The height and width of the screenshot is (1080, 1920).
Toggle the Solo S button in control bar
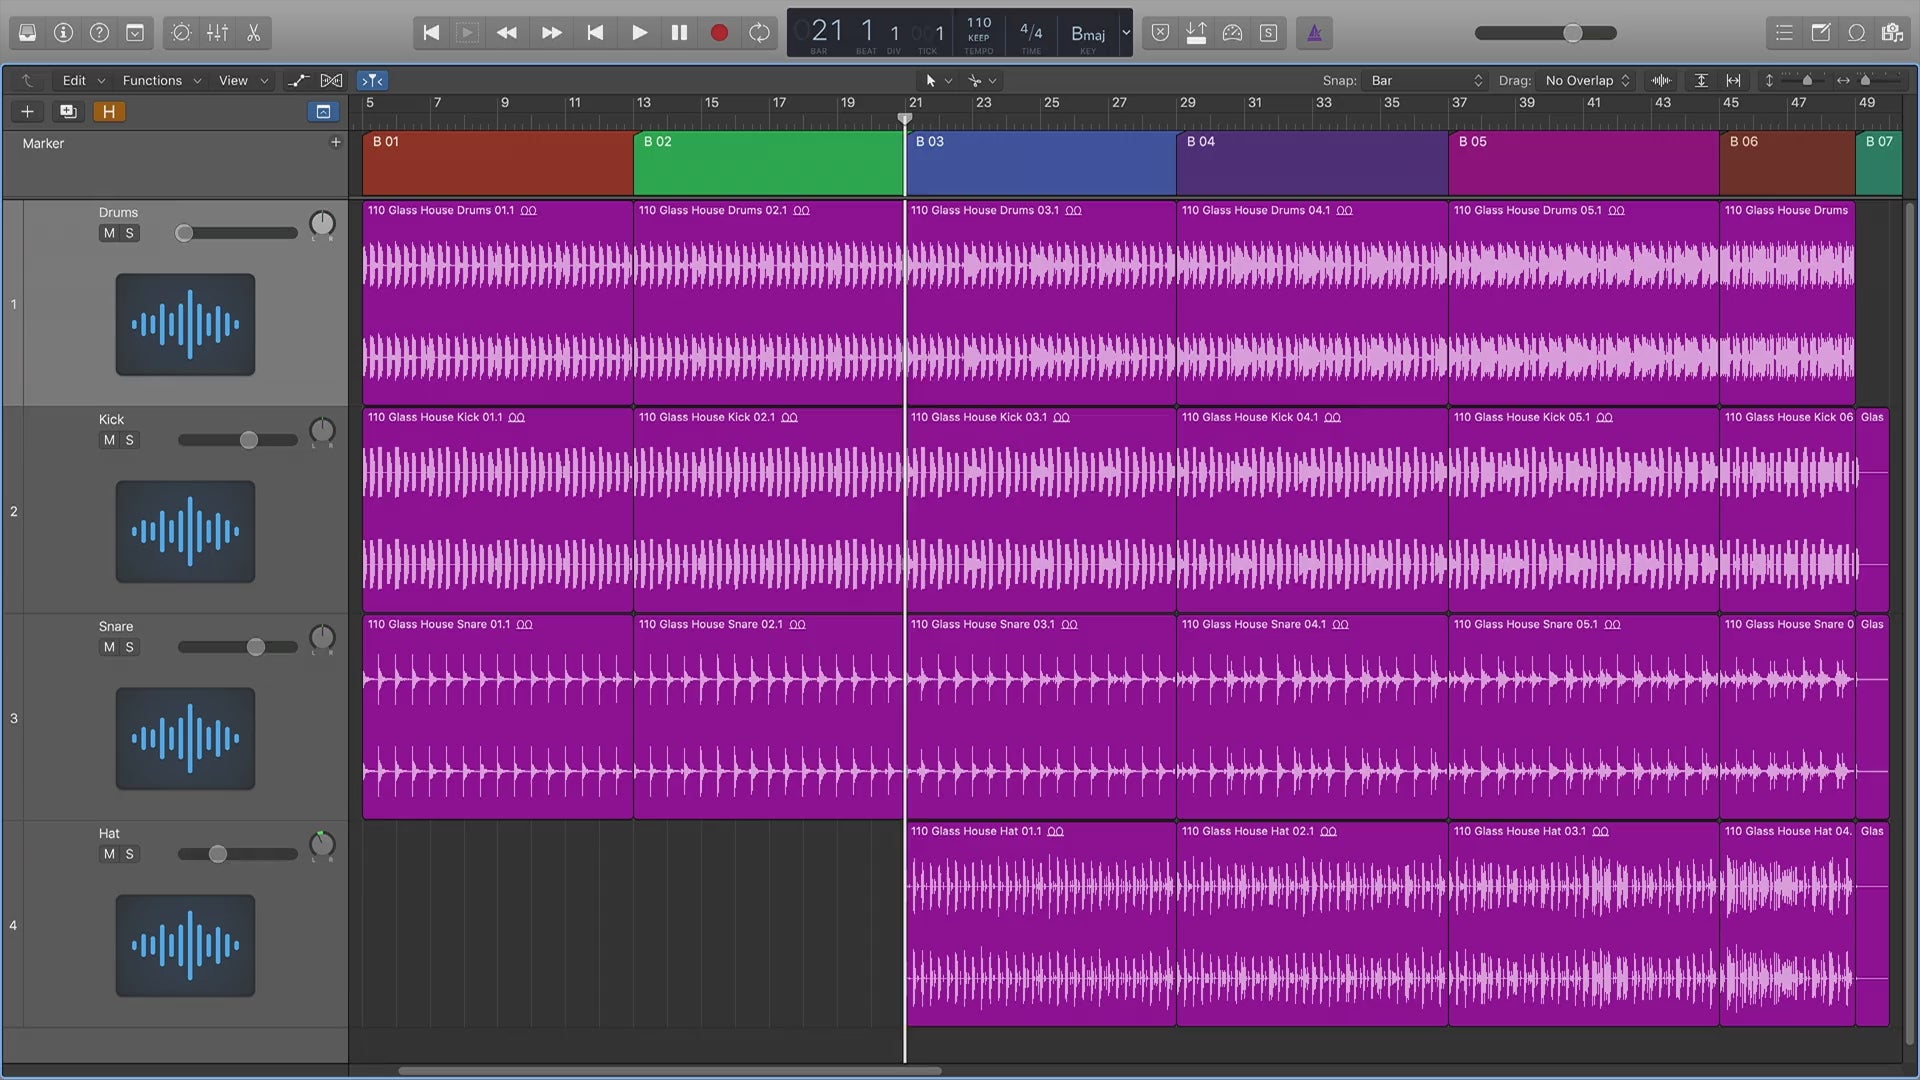tap(1268, 33)
